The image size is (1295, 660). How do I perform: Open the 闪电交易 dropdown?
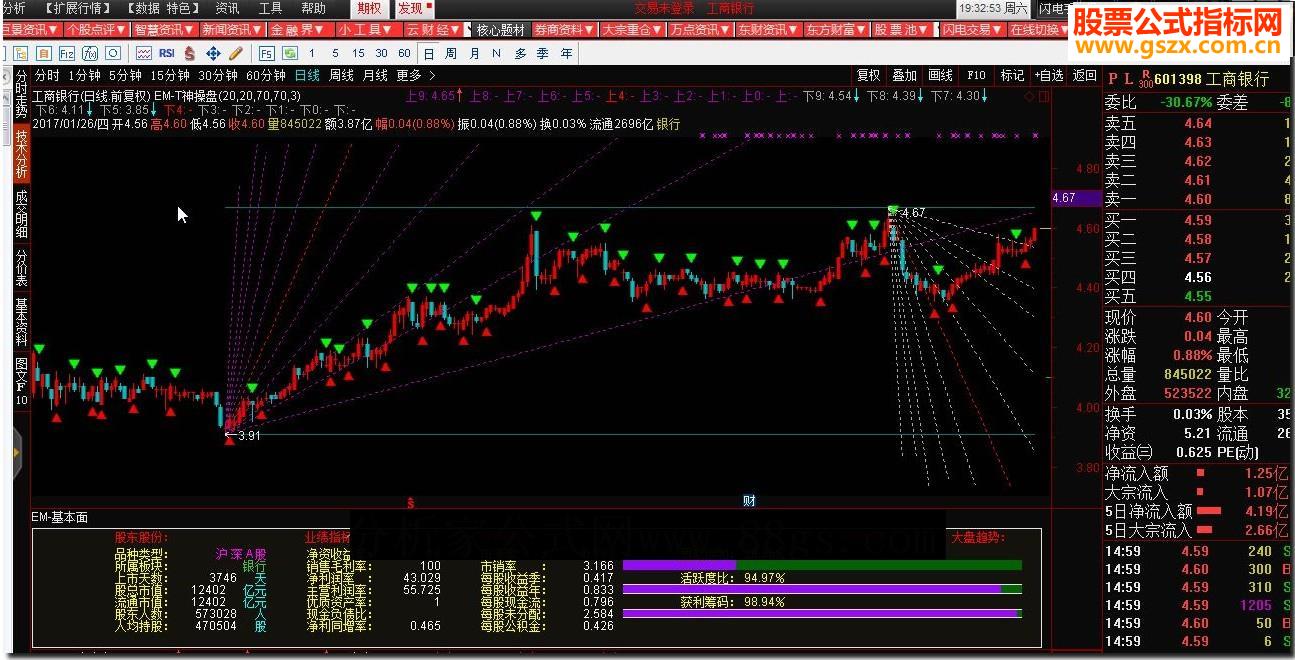pyautogui.click(x=971, y=29)
